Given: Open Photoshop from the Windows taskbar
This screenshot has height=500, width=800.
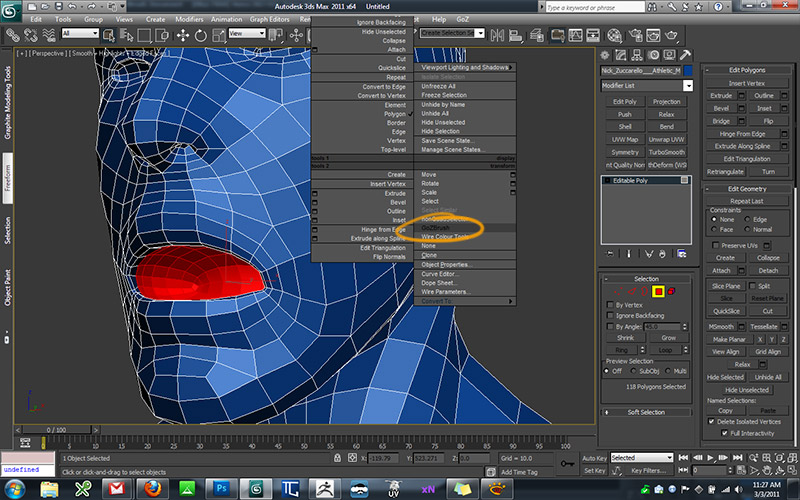Looking at the screenshot, I should coord(221,487).
